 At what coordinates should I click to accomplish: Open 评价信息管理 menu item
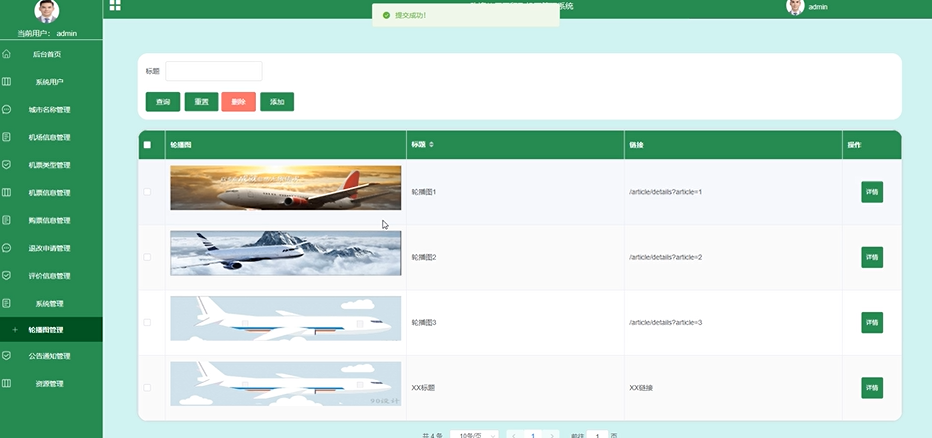coord(51,276)
